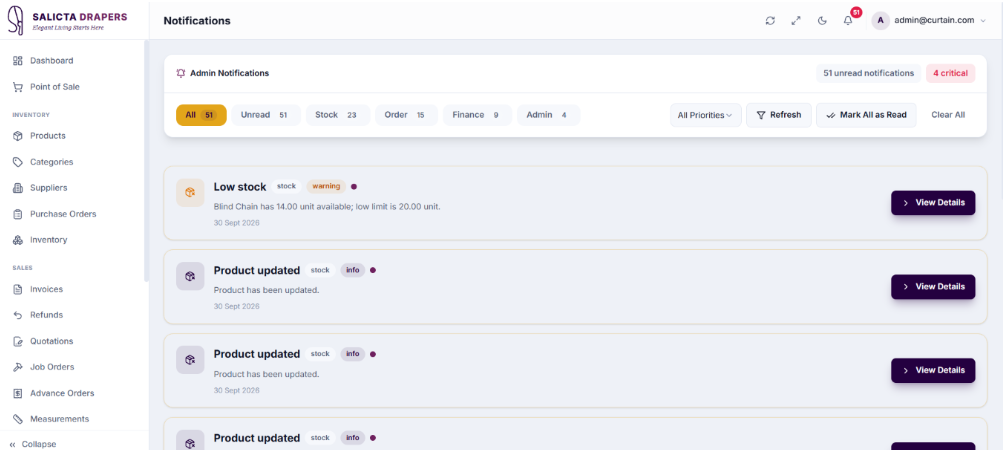Expand the All Priorities dropdown
1003x450 pixels.
(706, 115)
